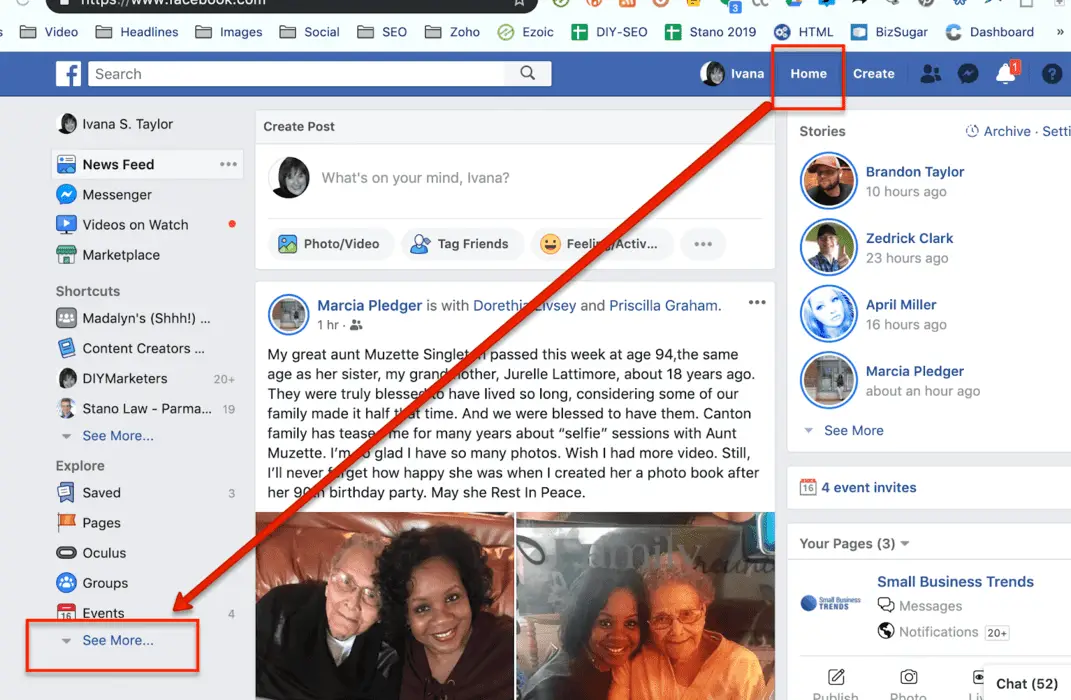Open the Archive link in Stories
Image resolution: width=1071 pixels, height=700 pixels.
click(x=1007, y=131)
